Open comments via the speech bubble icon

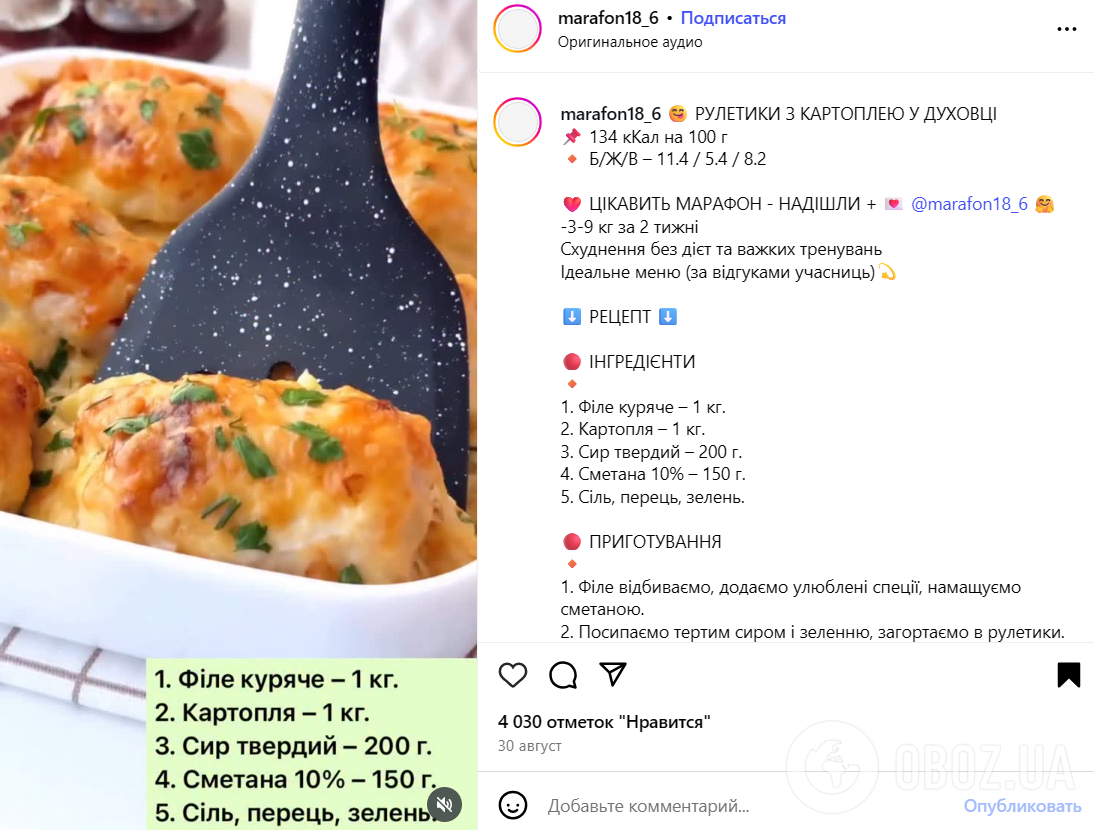pos(563,674)
